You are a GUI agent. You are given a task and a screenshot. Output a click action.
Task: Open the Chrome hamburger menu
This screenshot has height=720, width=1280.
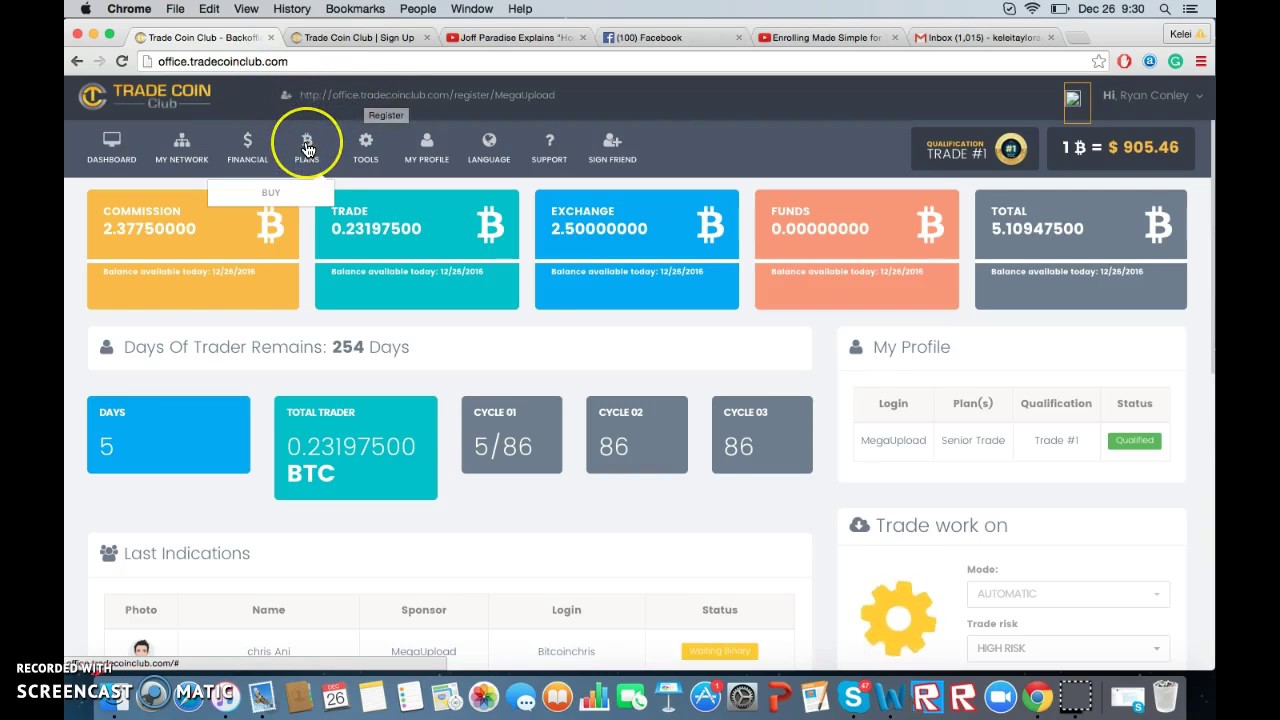[x=1200, y=62]
